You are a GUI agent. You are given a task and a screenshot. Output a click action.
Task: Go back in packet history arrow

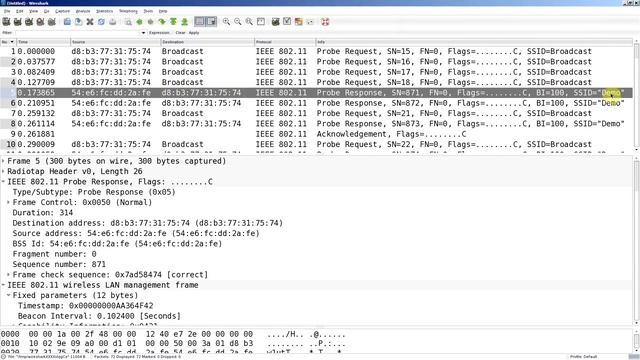[140, 22]
